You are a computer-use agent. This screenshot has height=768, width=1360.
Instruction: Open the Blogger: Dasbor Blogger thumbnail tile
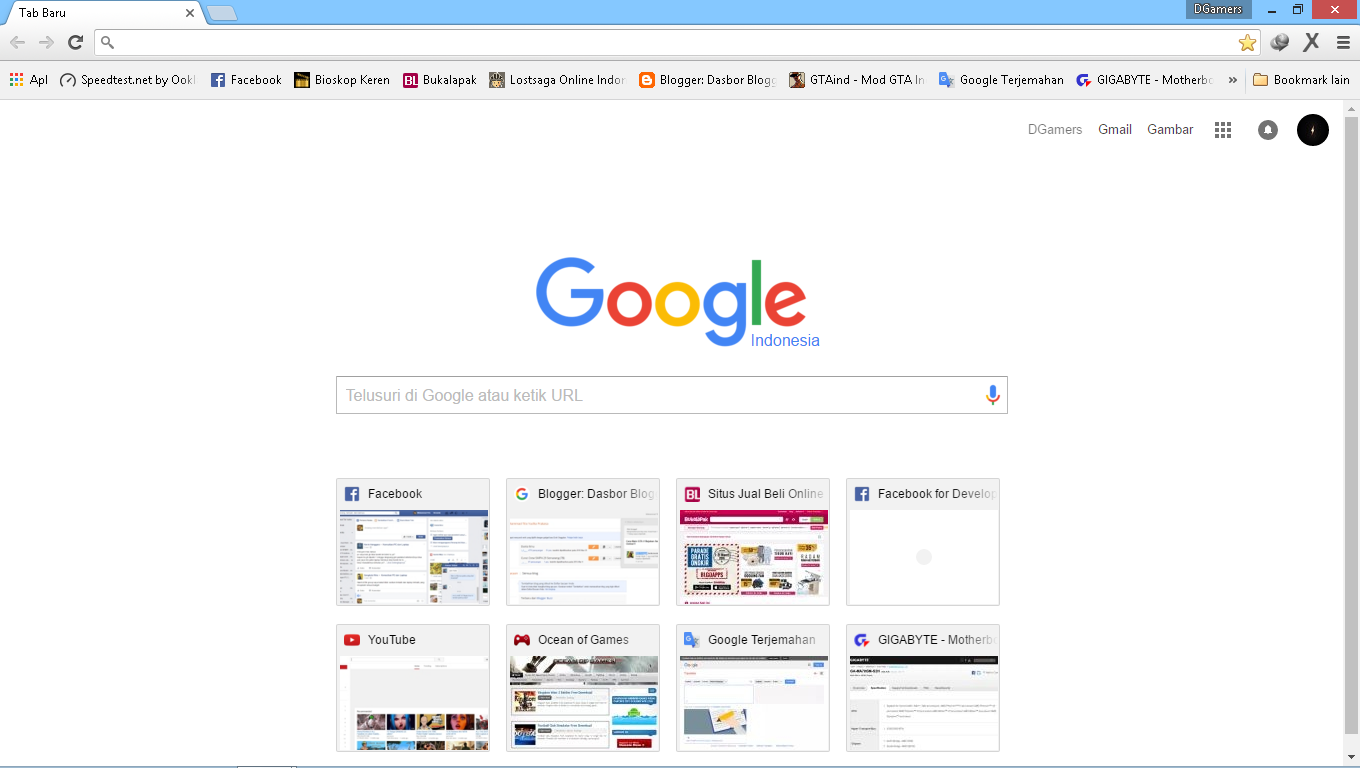point(583,542)
